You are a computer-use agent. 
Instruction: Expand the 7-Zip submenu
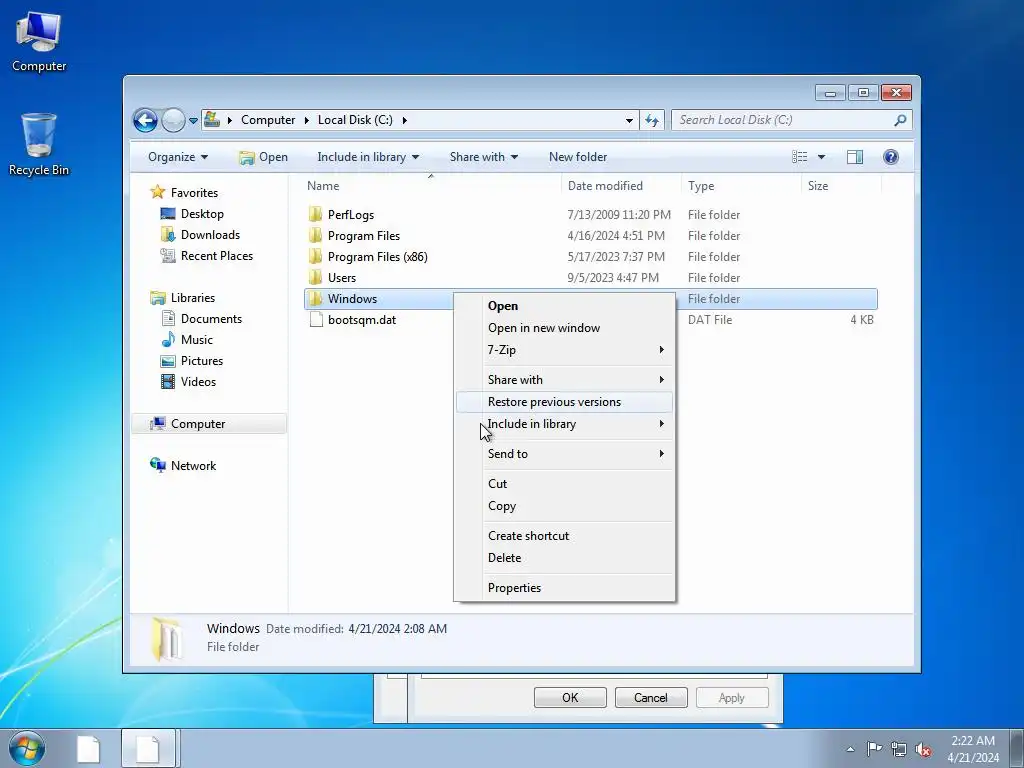click(x=564, y=350)
